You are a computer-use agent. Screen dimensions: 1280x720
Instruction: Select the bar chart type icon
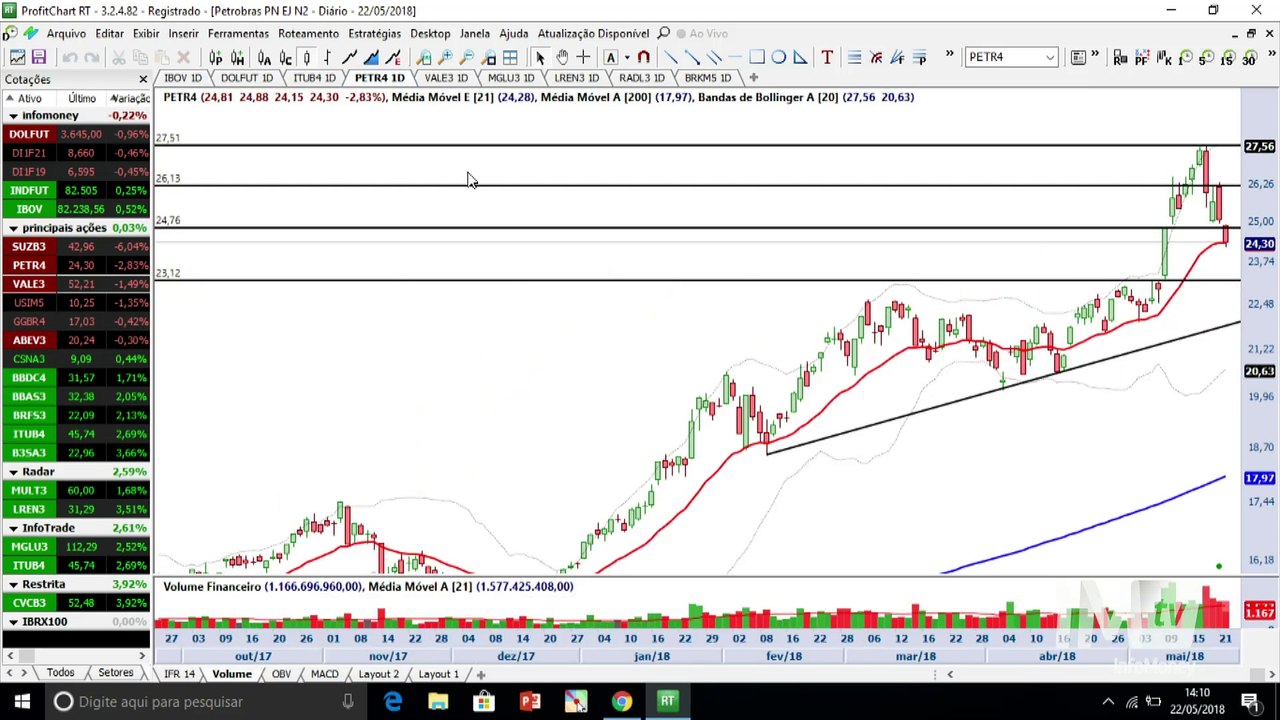[x=327, y=57]
